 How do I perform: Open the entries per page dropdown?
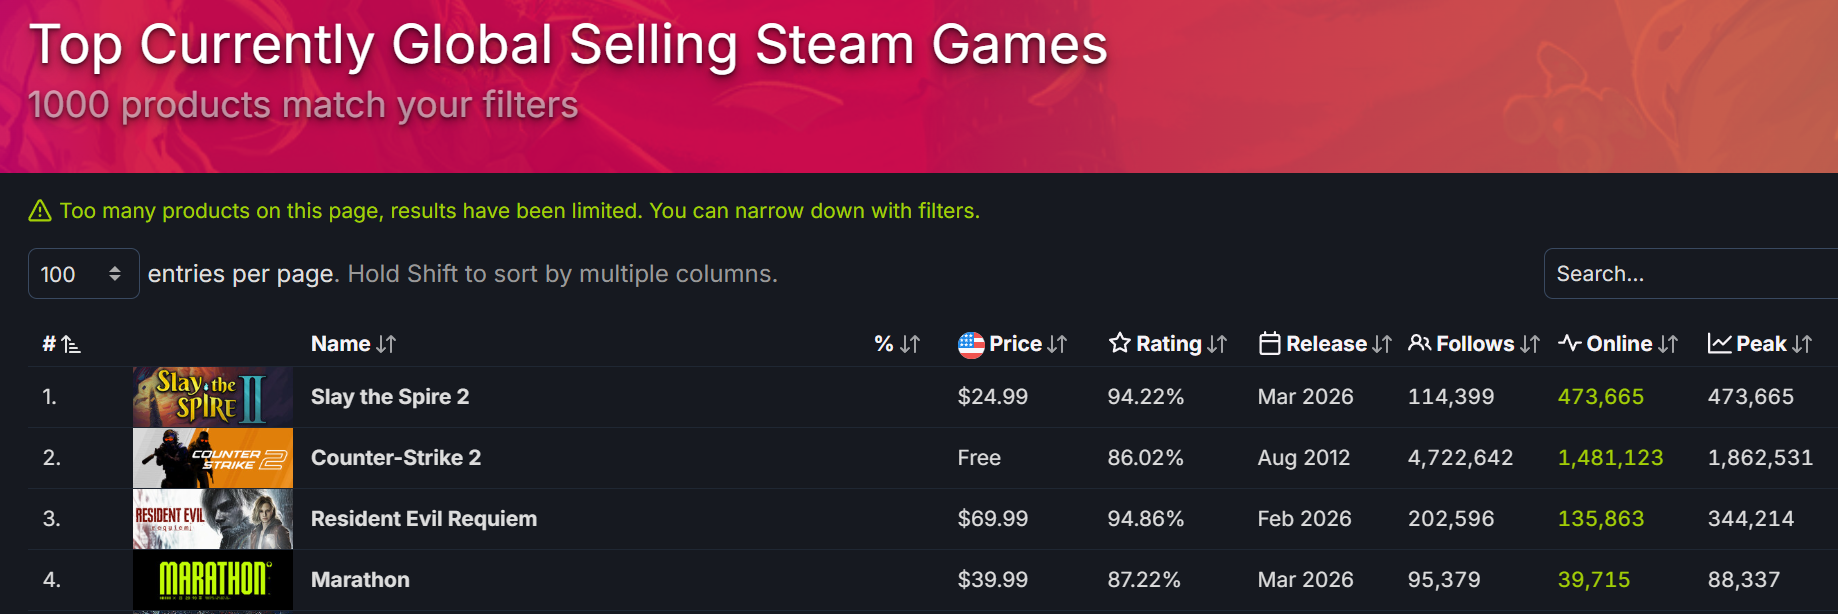coord(83,274)
